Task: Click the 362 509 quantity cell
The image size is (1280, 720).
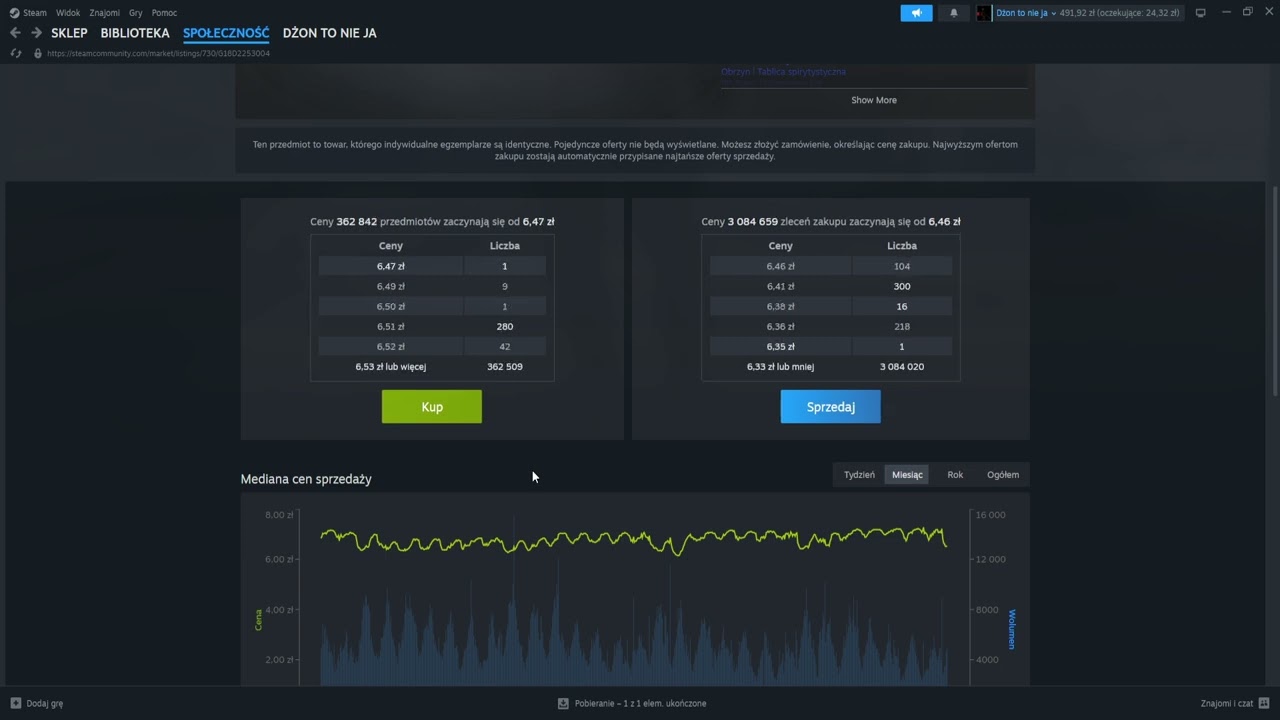Action: 505,366
